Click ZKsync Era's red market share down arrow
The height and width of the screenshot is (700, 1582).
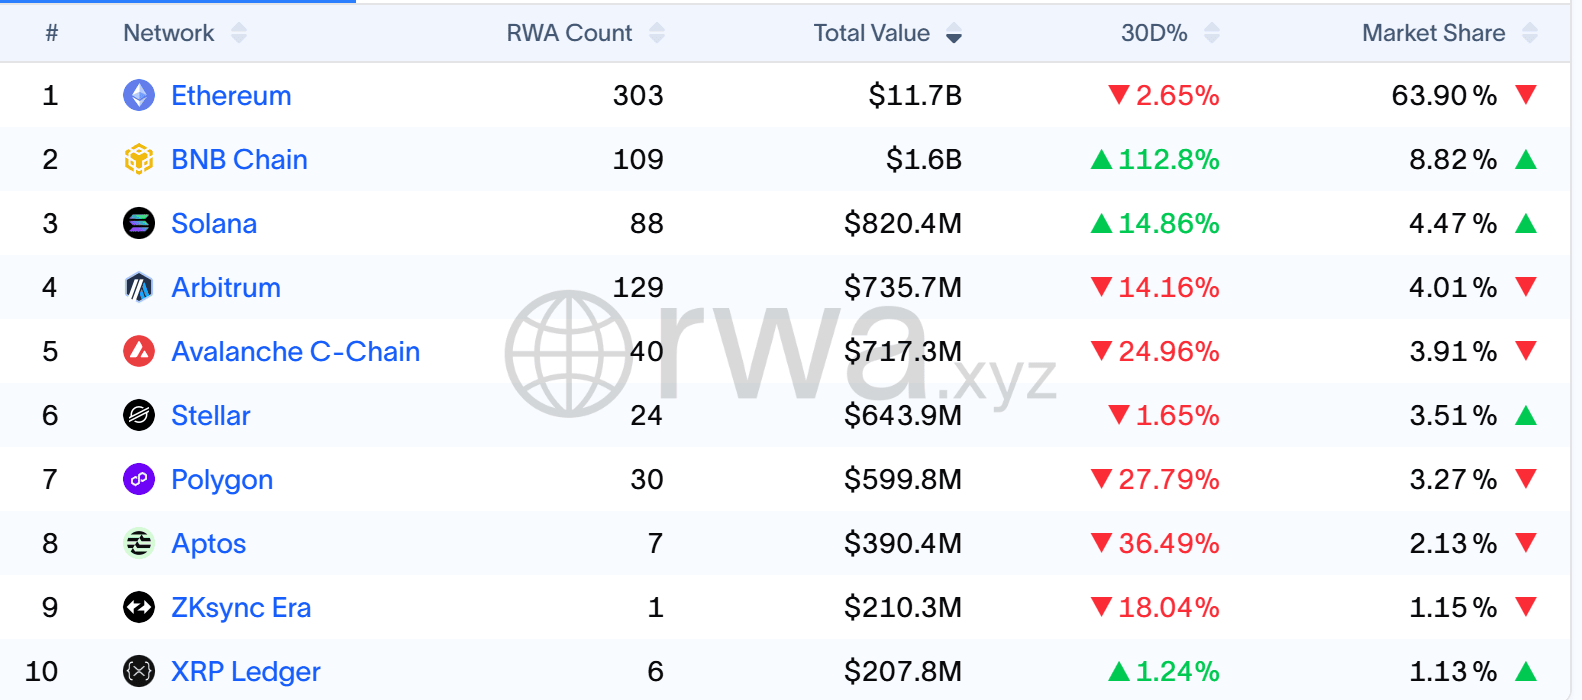[1526, 607]
